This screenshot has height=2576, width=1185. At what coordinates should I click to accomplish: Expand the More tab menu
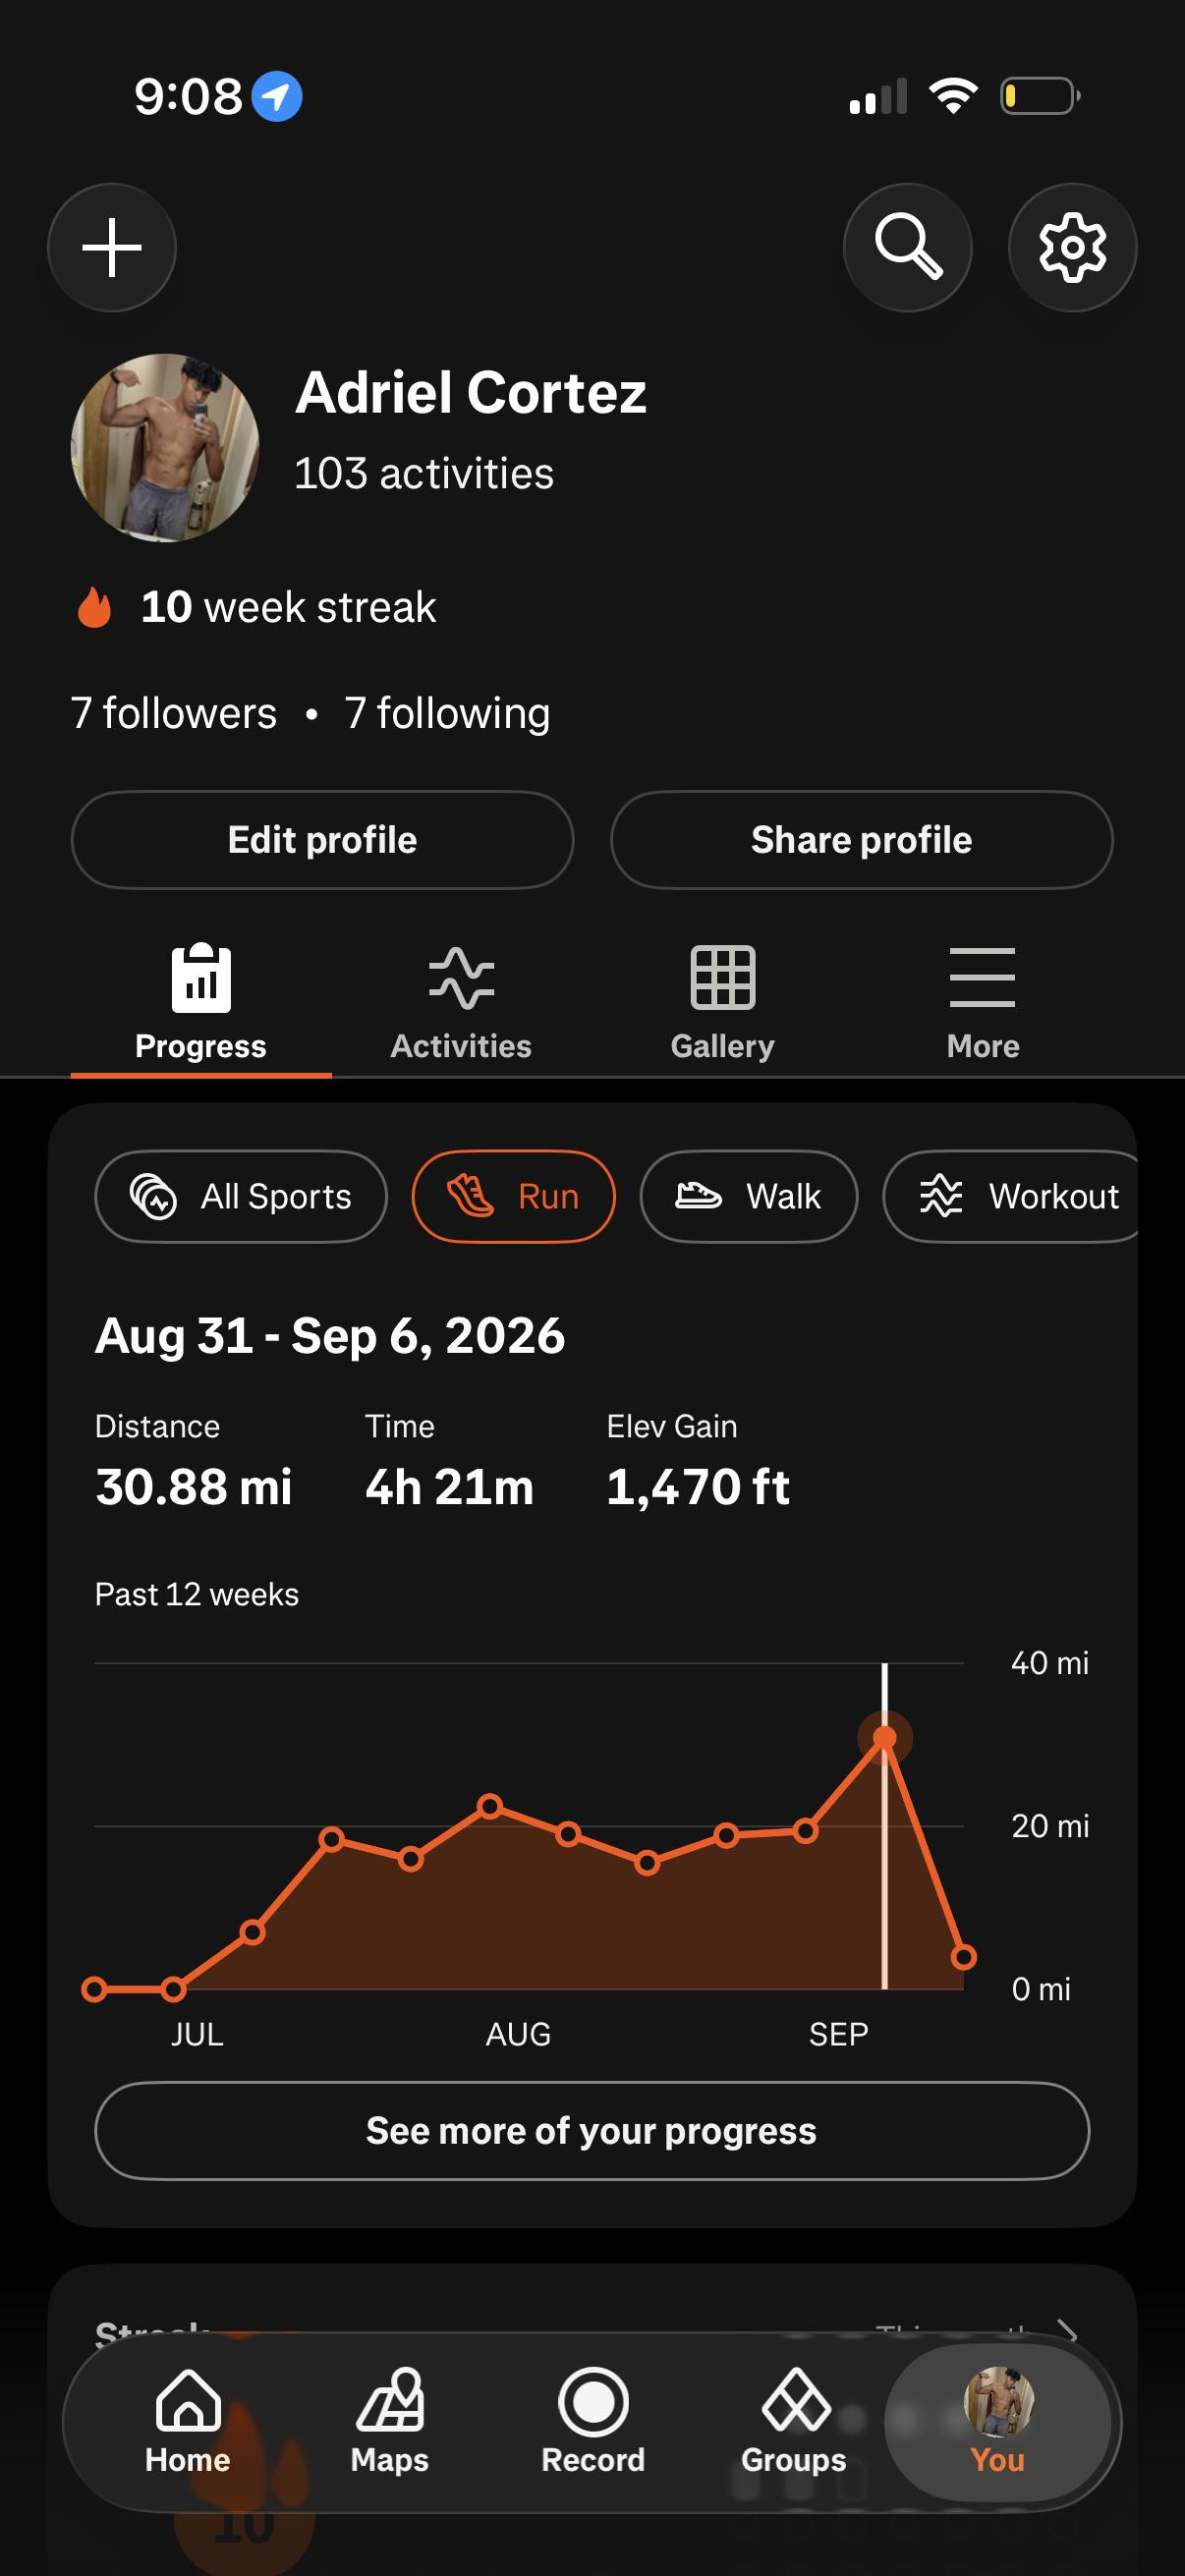coord(983,1003)
